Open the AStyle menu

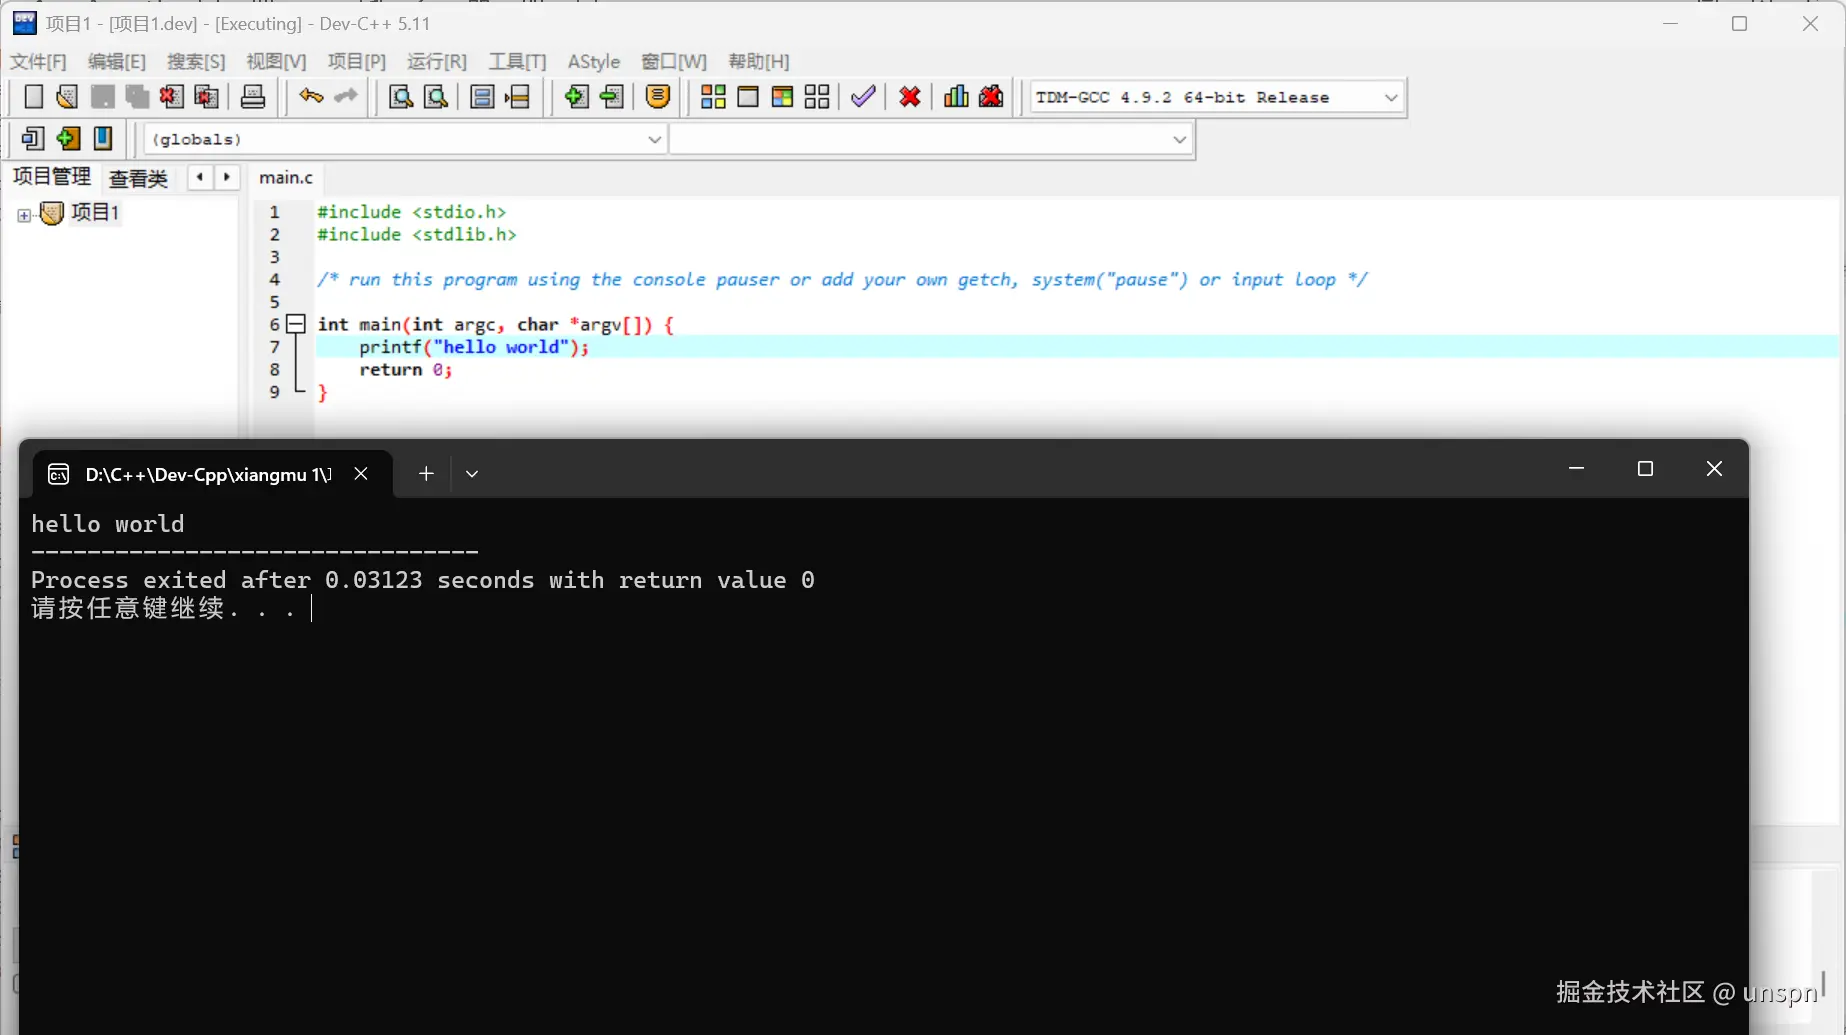(x=594, y=62)
